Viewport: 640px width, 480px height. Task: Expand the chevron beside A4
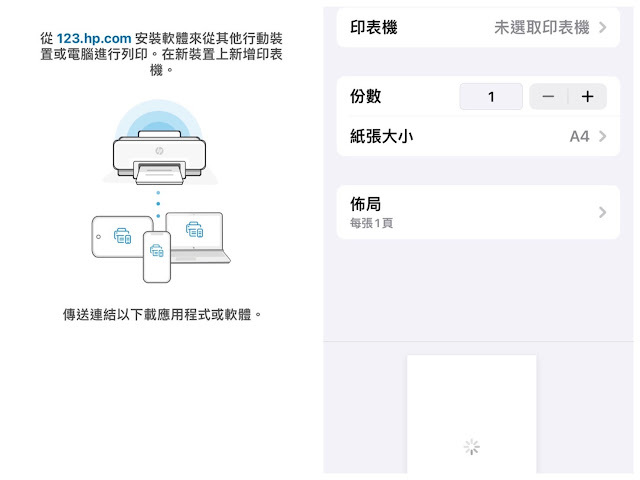603,136
